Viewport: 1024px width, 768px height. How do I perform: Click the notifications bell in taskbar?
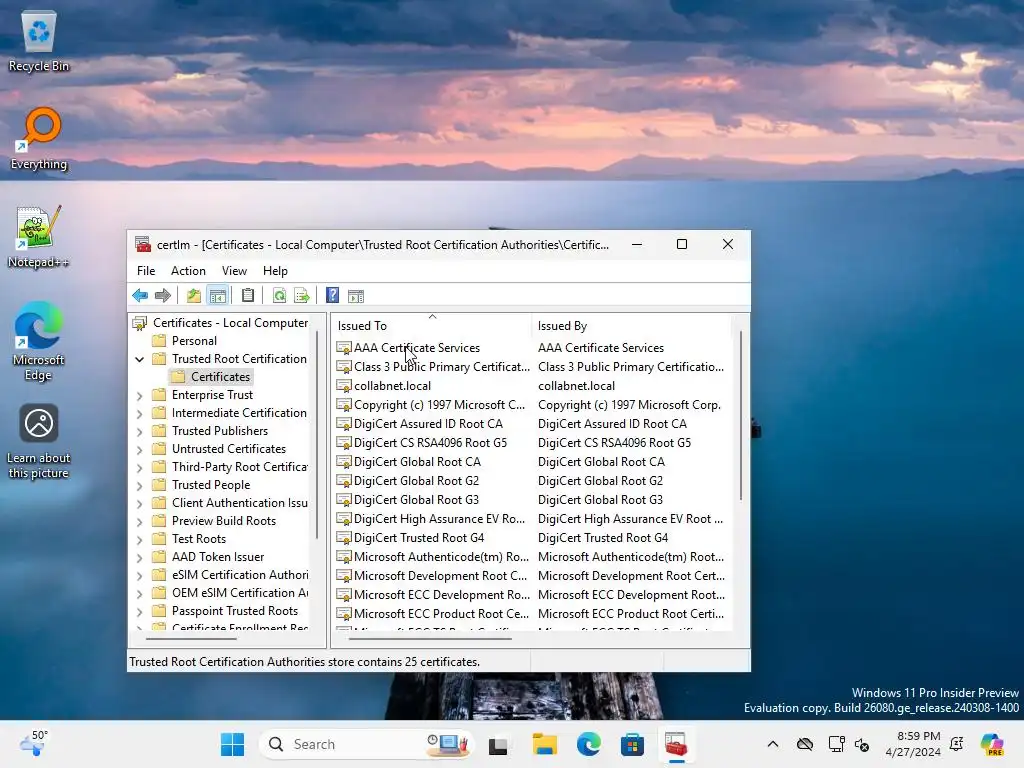[957, 744]
